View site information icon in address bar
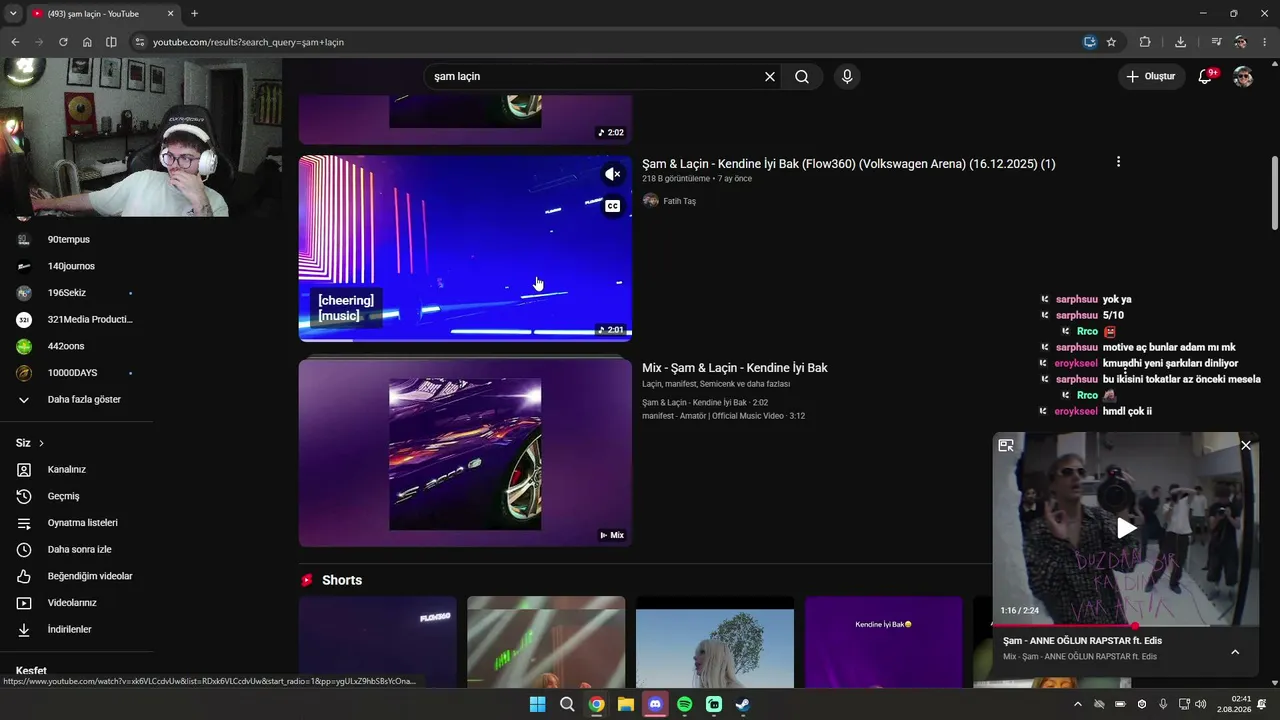 pos(140,42)
